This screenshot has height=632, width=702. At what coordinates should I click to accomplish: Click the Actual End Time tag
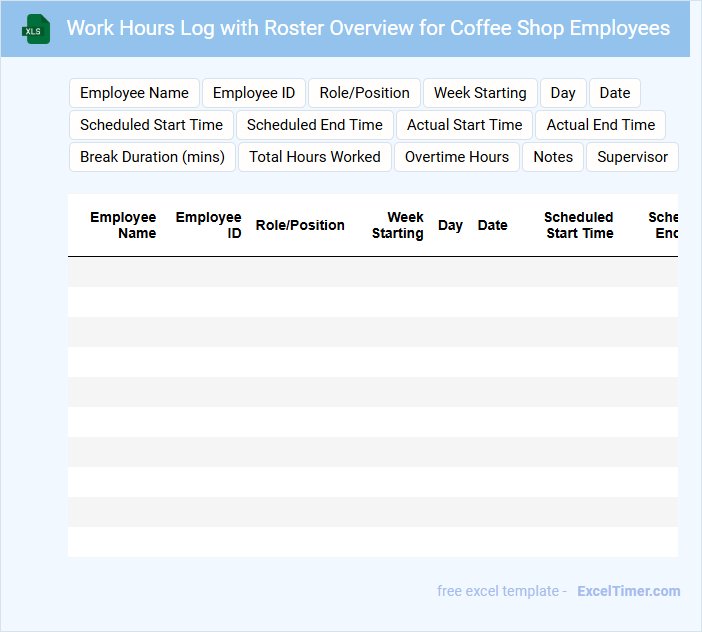coord(601,125)
